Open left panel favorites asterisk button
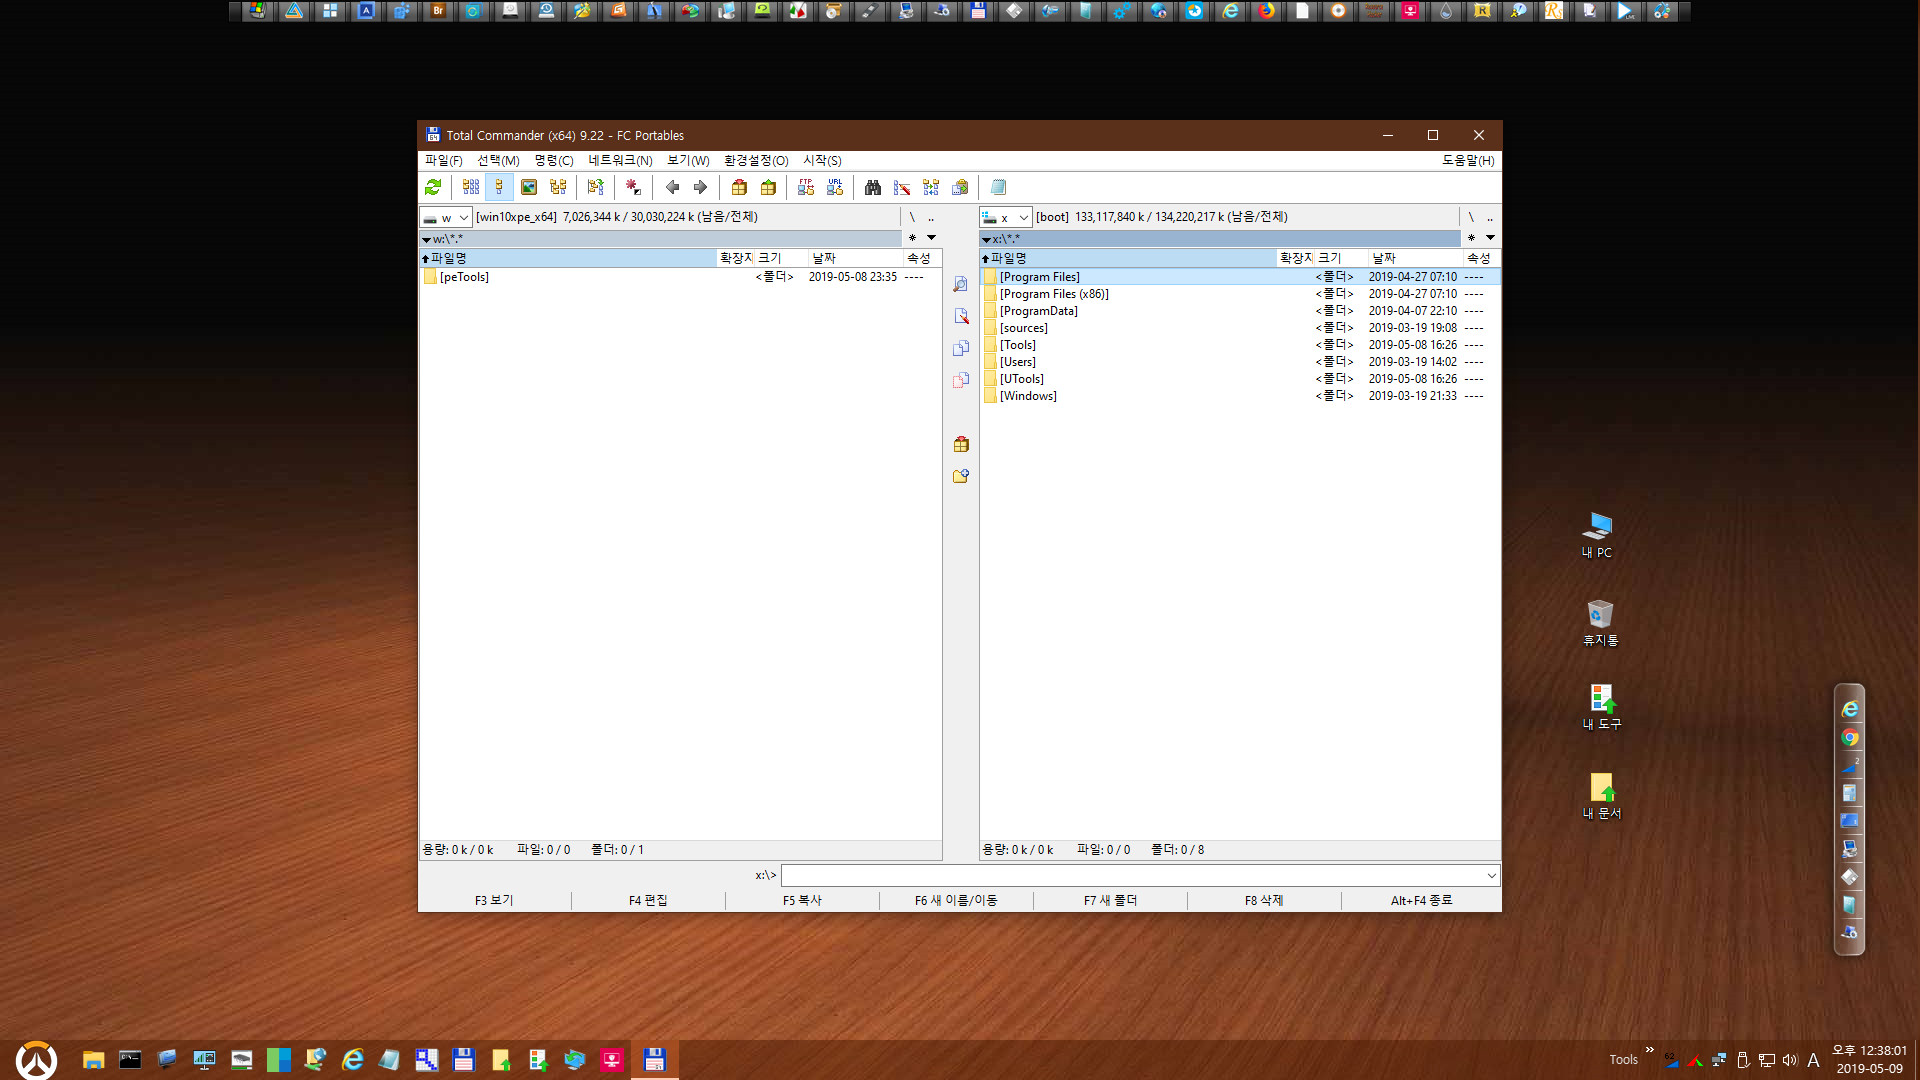Screen dimensions: 1920x1080 coord(912,238)
